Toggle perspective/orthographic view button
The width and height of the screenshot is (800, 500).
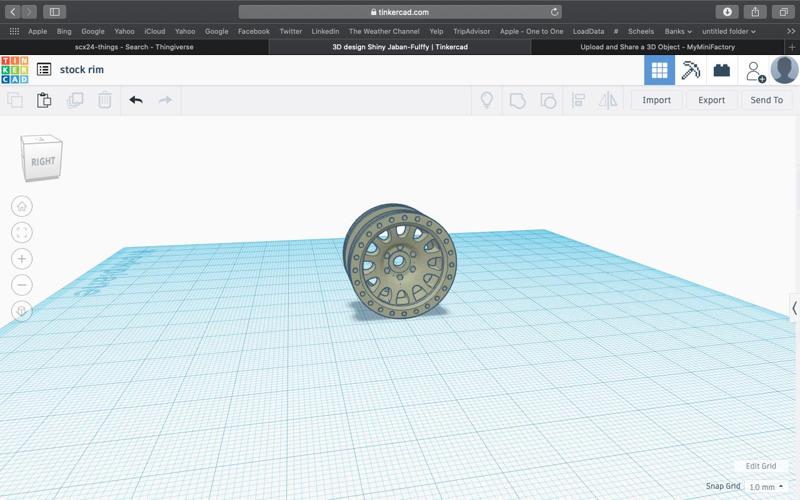[22, 311]
